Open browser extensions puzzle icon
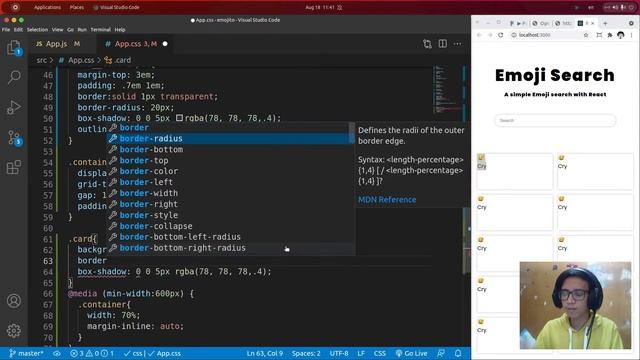Viewport: 640px width, 360px height. (610, 35)
